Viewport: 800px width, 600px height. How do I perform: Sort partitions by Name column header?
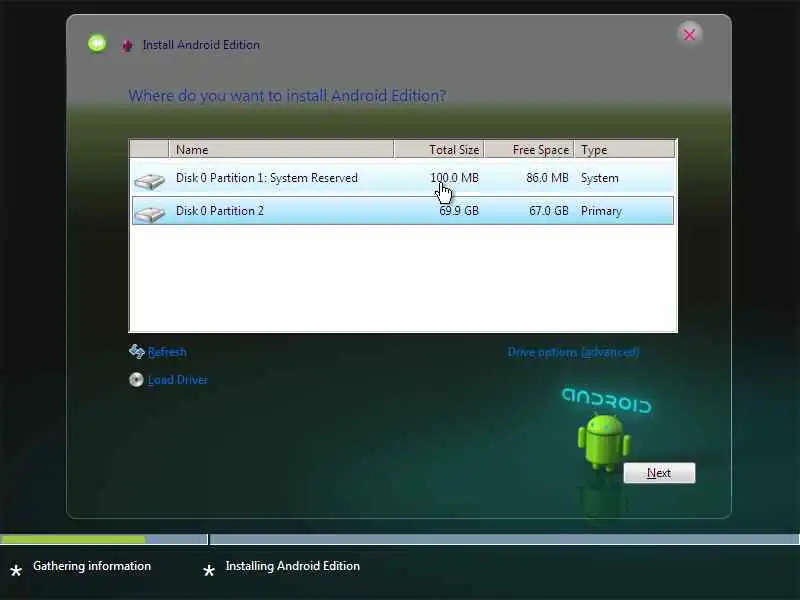pyautogui.click(x=281, y=149)
